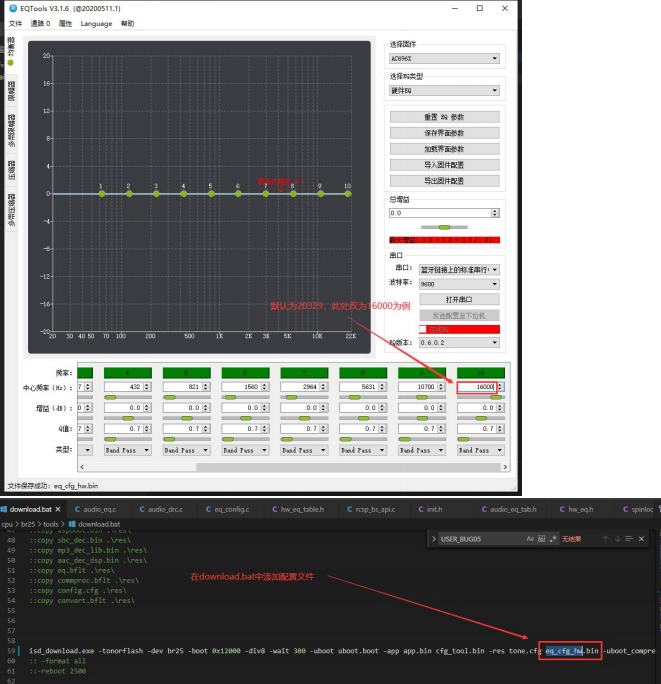
Task: Toggle Find in Selection icon
Action: (629, 539)
